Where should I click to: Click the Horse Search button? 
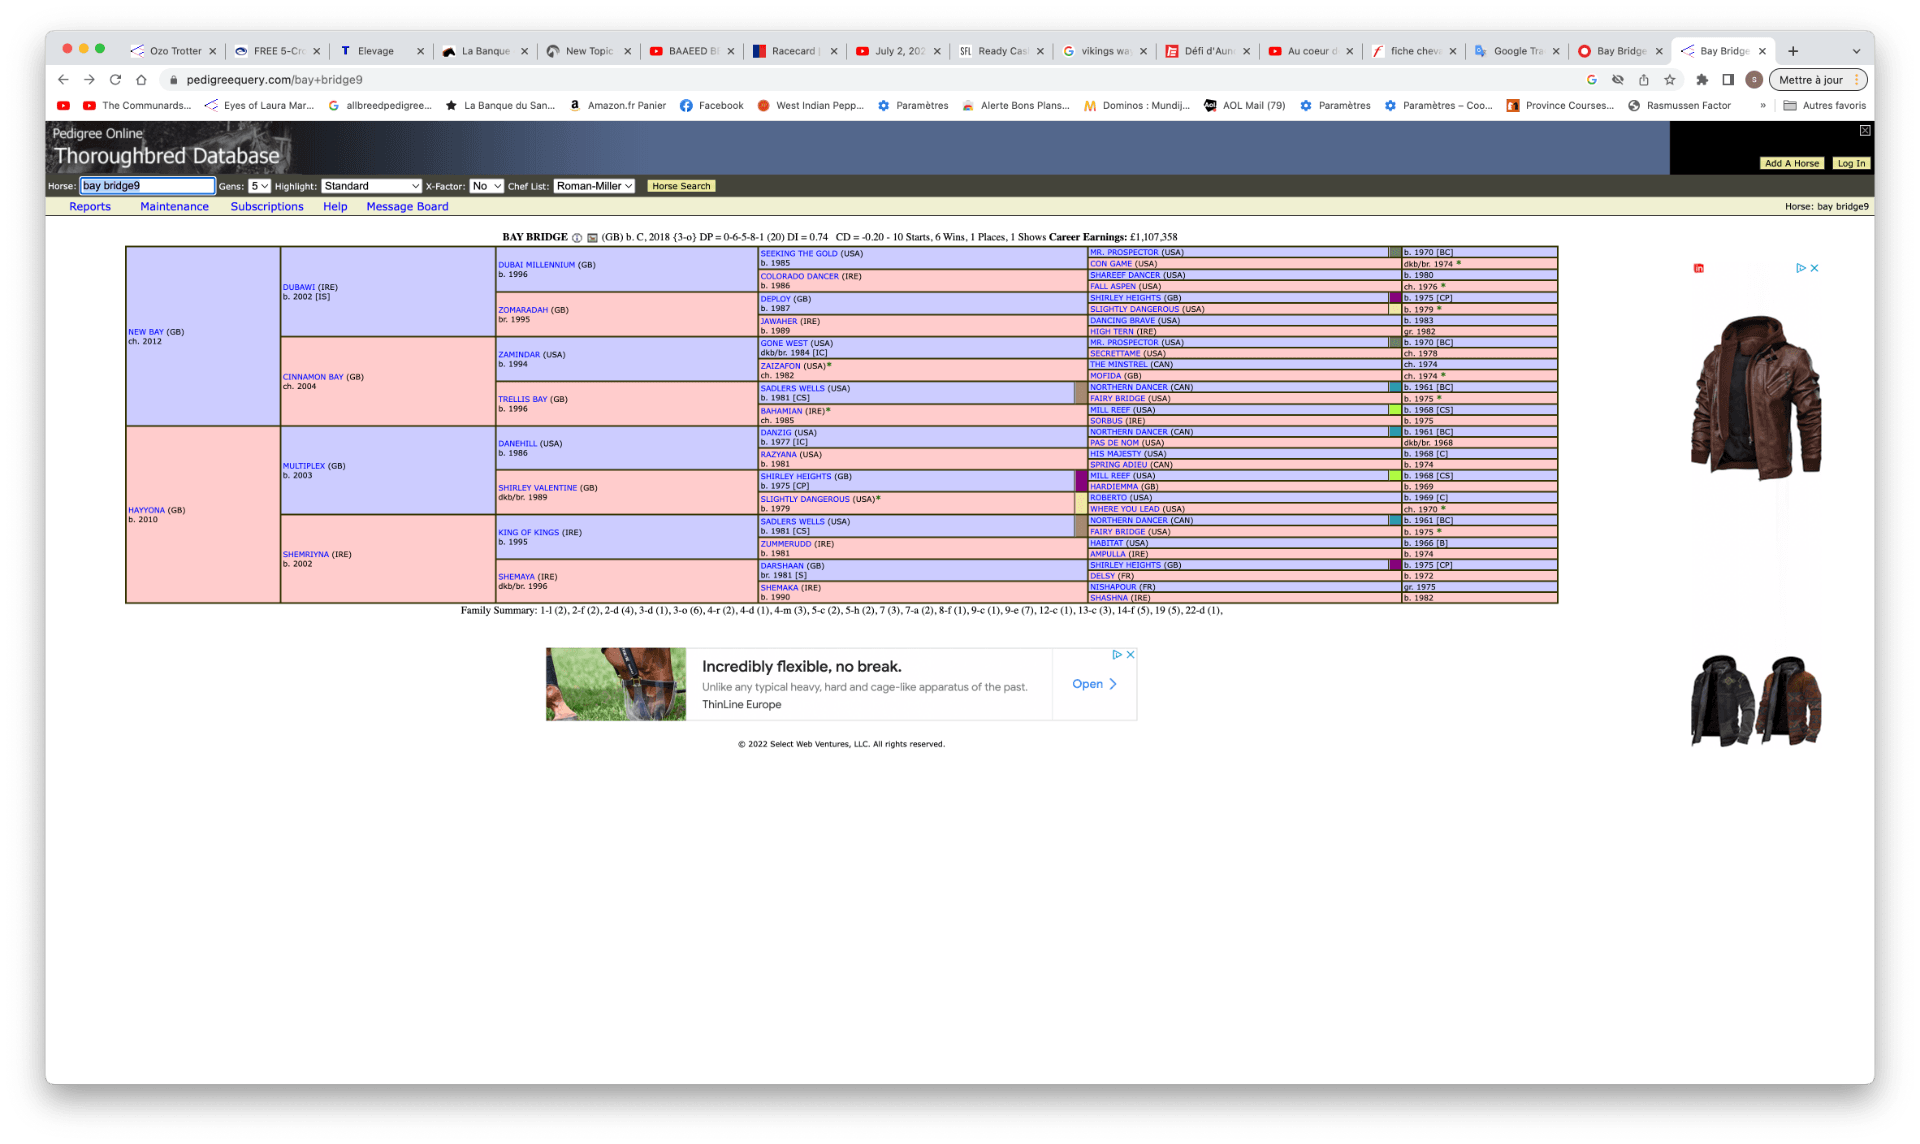pyautogui.click(x=680, y=186)
